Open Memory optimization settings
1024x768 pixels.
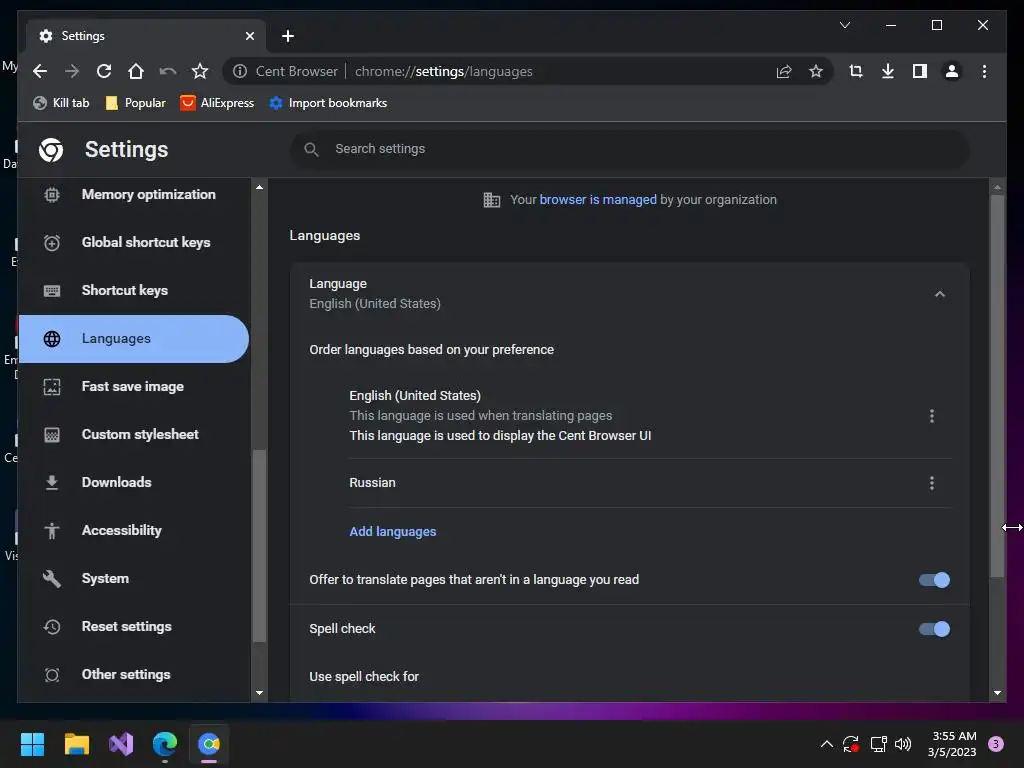[x=134, y=195]
